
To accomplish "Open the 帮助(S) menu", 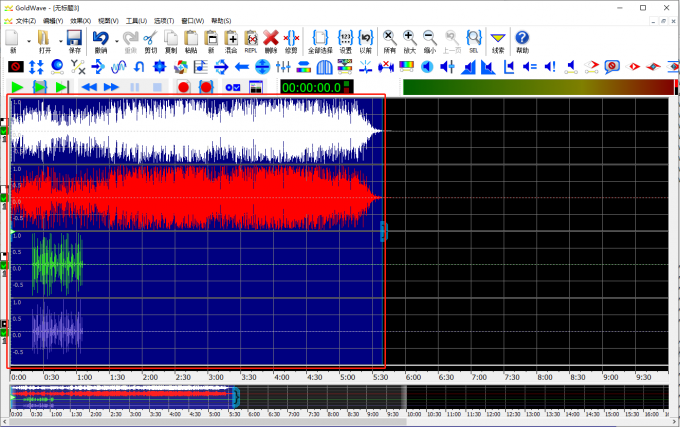I will pyautogui.click(x=221, y=21).
